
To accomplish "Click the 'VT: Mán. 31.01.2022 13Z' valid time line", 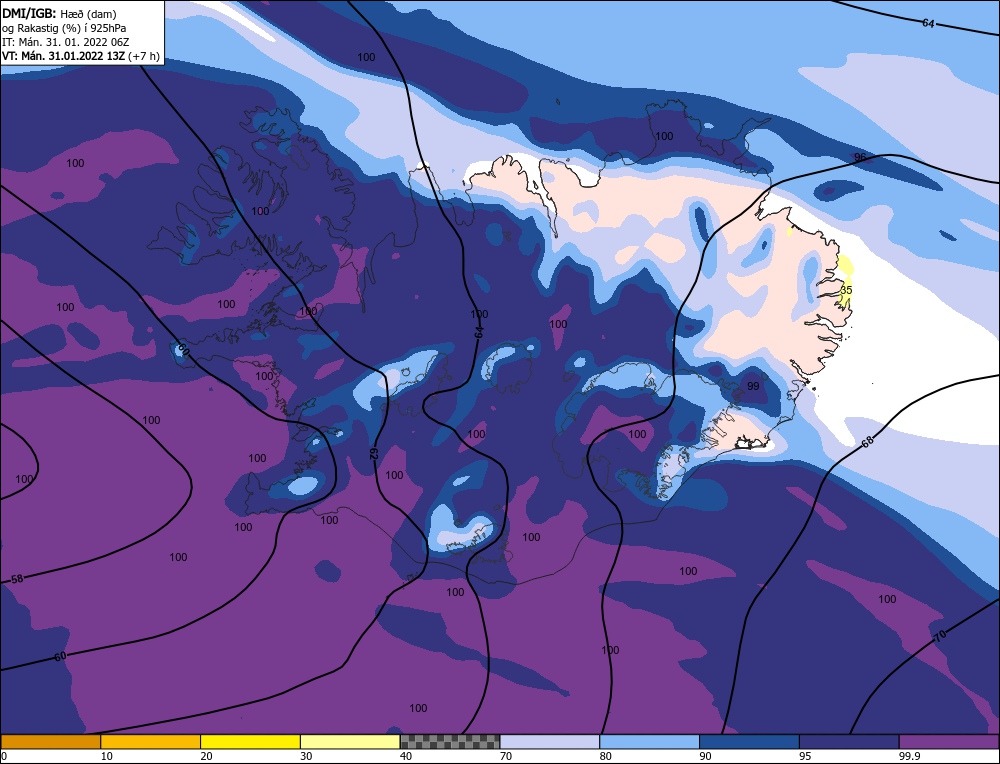I will pos(80,56).
